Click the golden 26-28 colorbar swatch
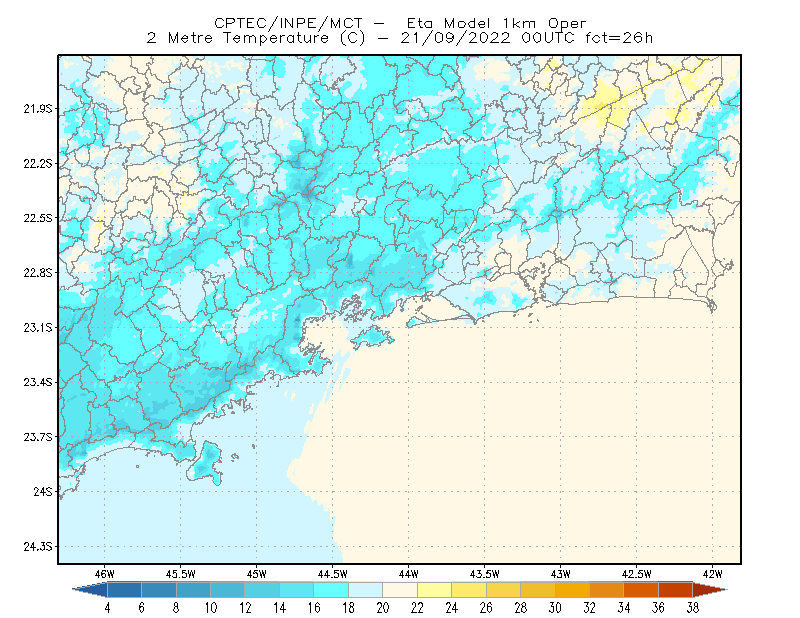 (x=504, y=590)
